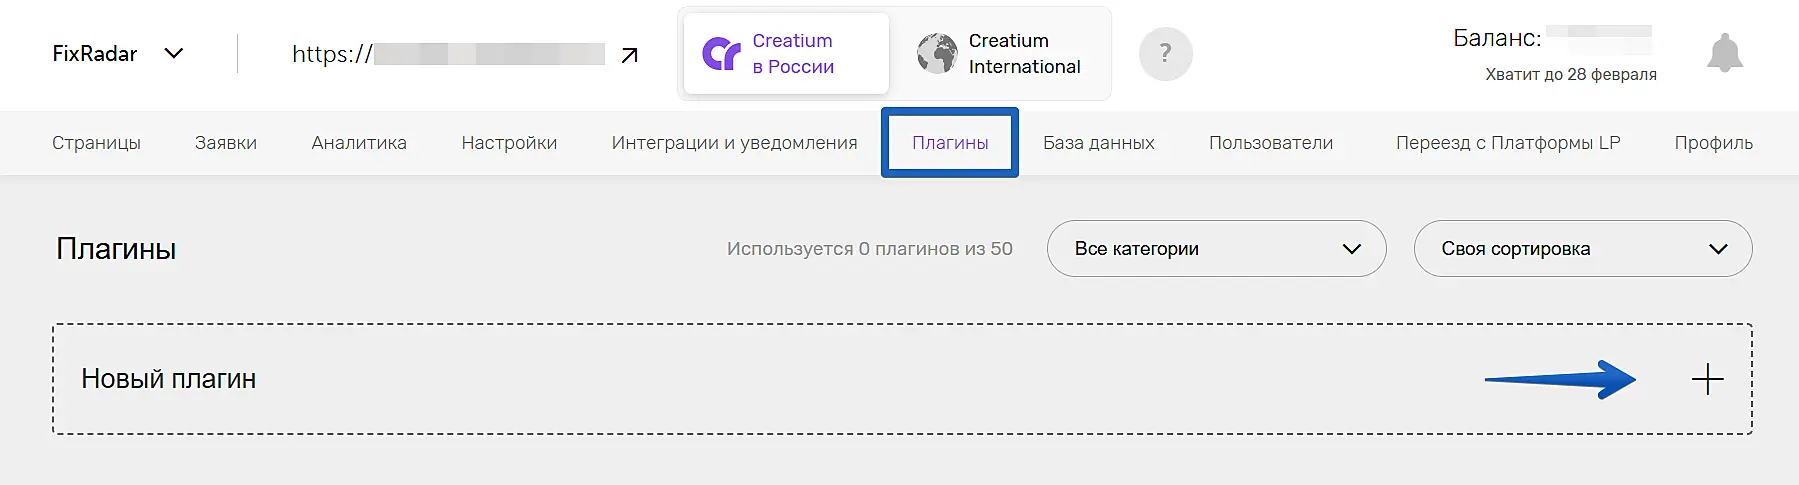This screenshot has width=1799, height=485.
Task: Open site URL via external arrow icon
Action: pyautogui.click(x=629, y=55)
